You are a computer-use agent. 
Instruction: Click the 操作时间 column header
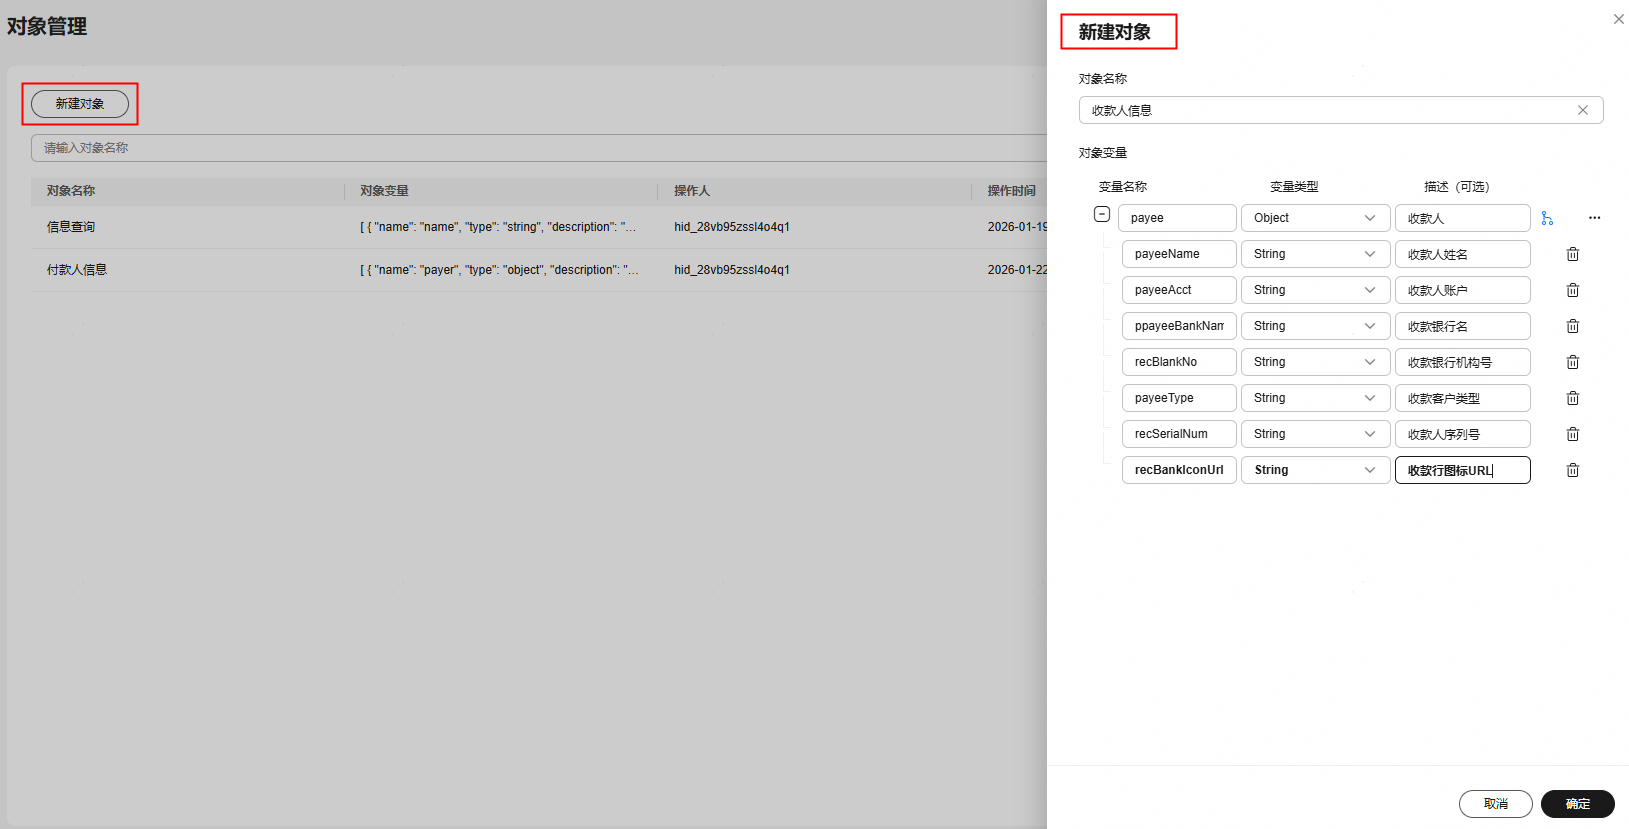point(1012,191)
